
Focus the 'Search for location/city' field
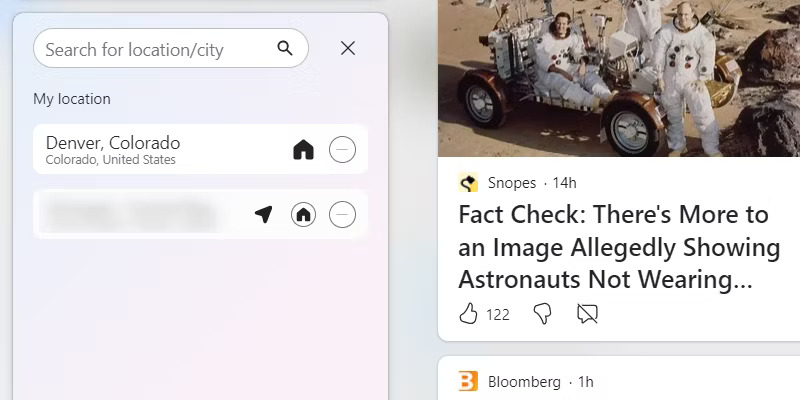pyautogui.click(x=150, y=49)
